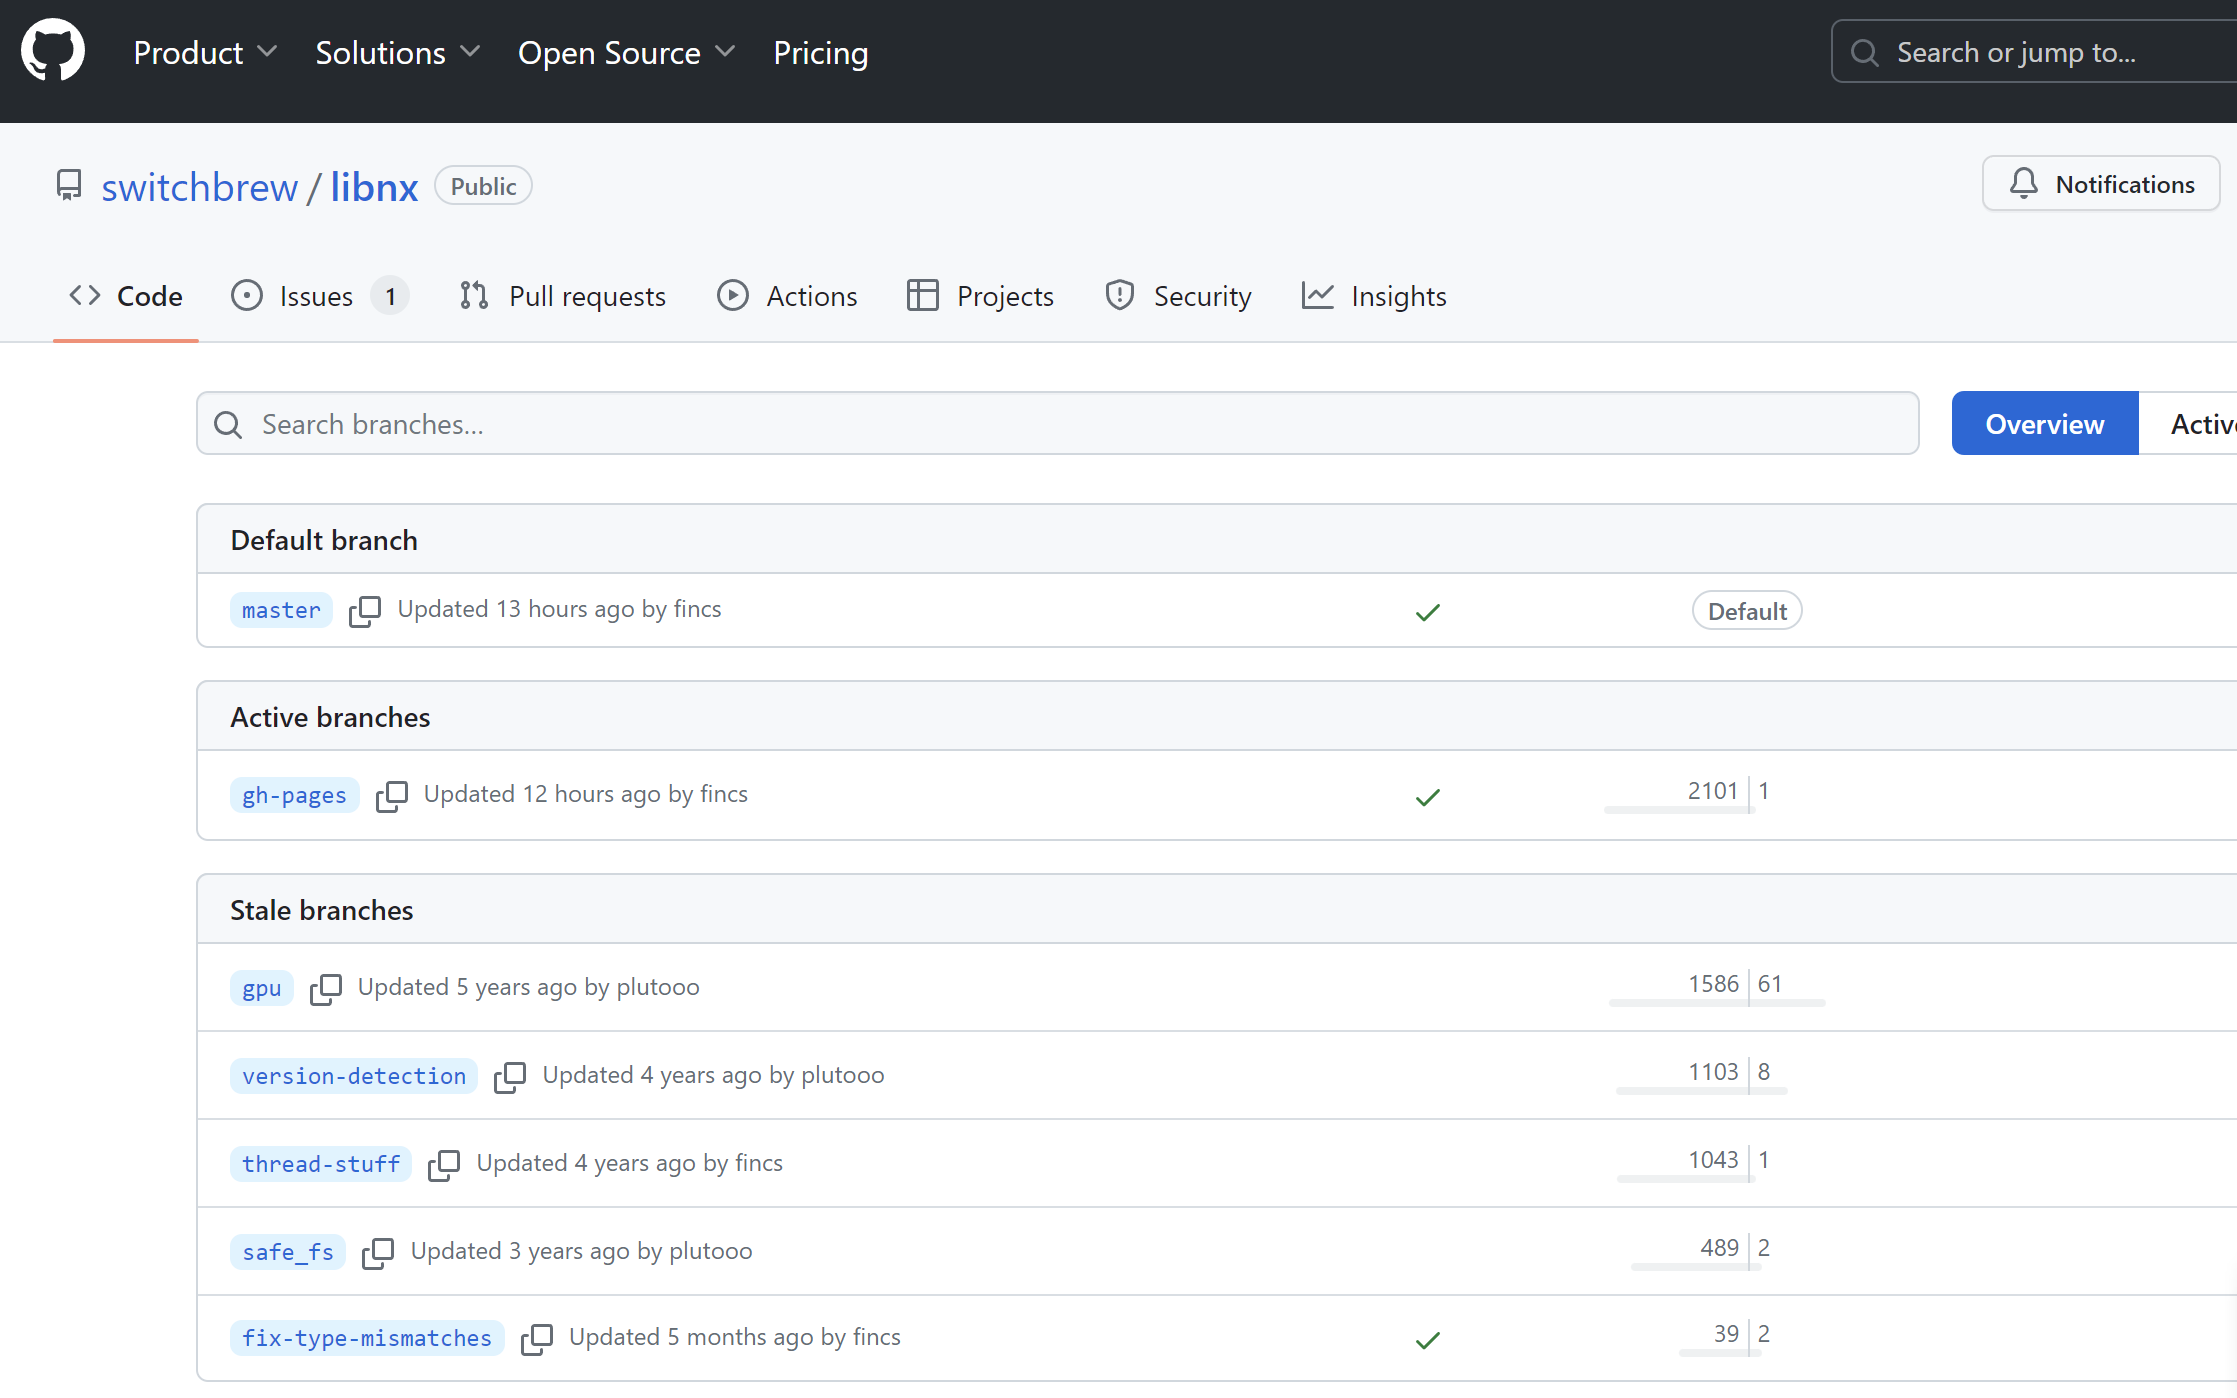This screenshot has height=1398, width=2237.
Task: Click the repository icon beside switchbrew
Action: point(69,186)
